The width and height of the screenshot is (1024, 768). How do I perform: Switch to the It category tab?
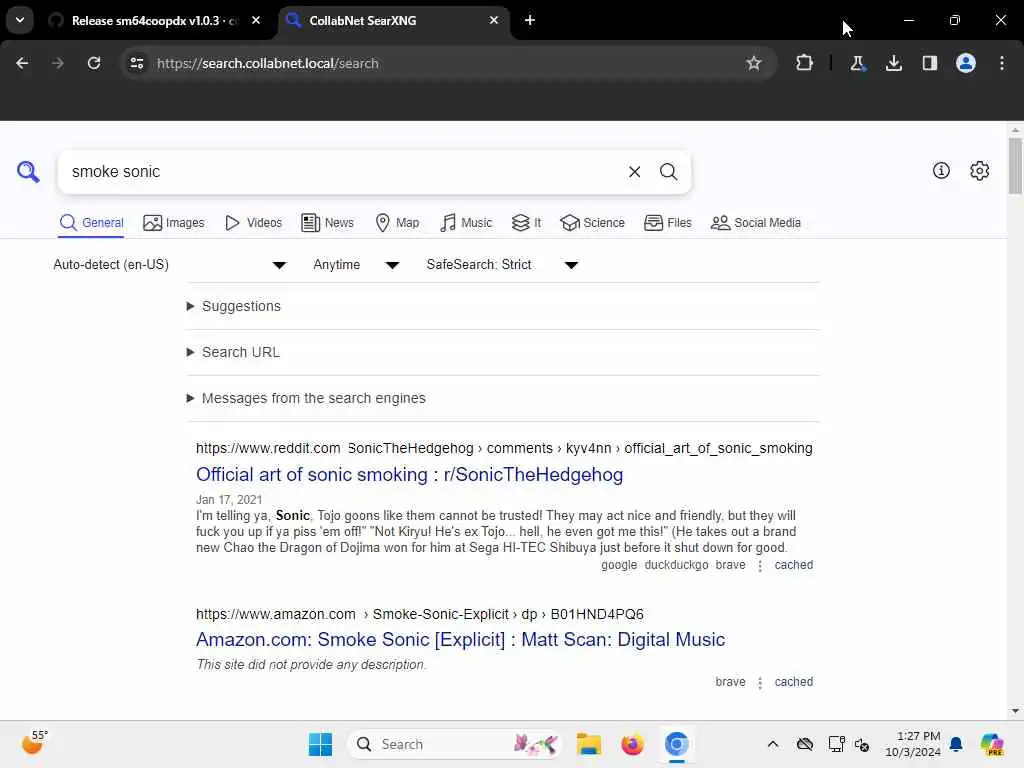pyautogui.click(x=526, y=223)
